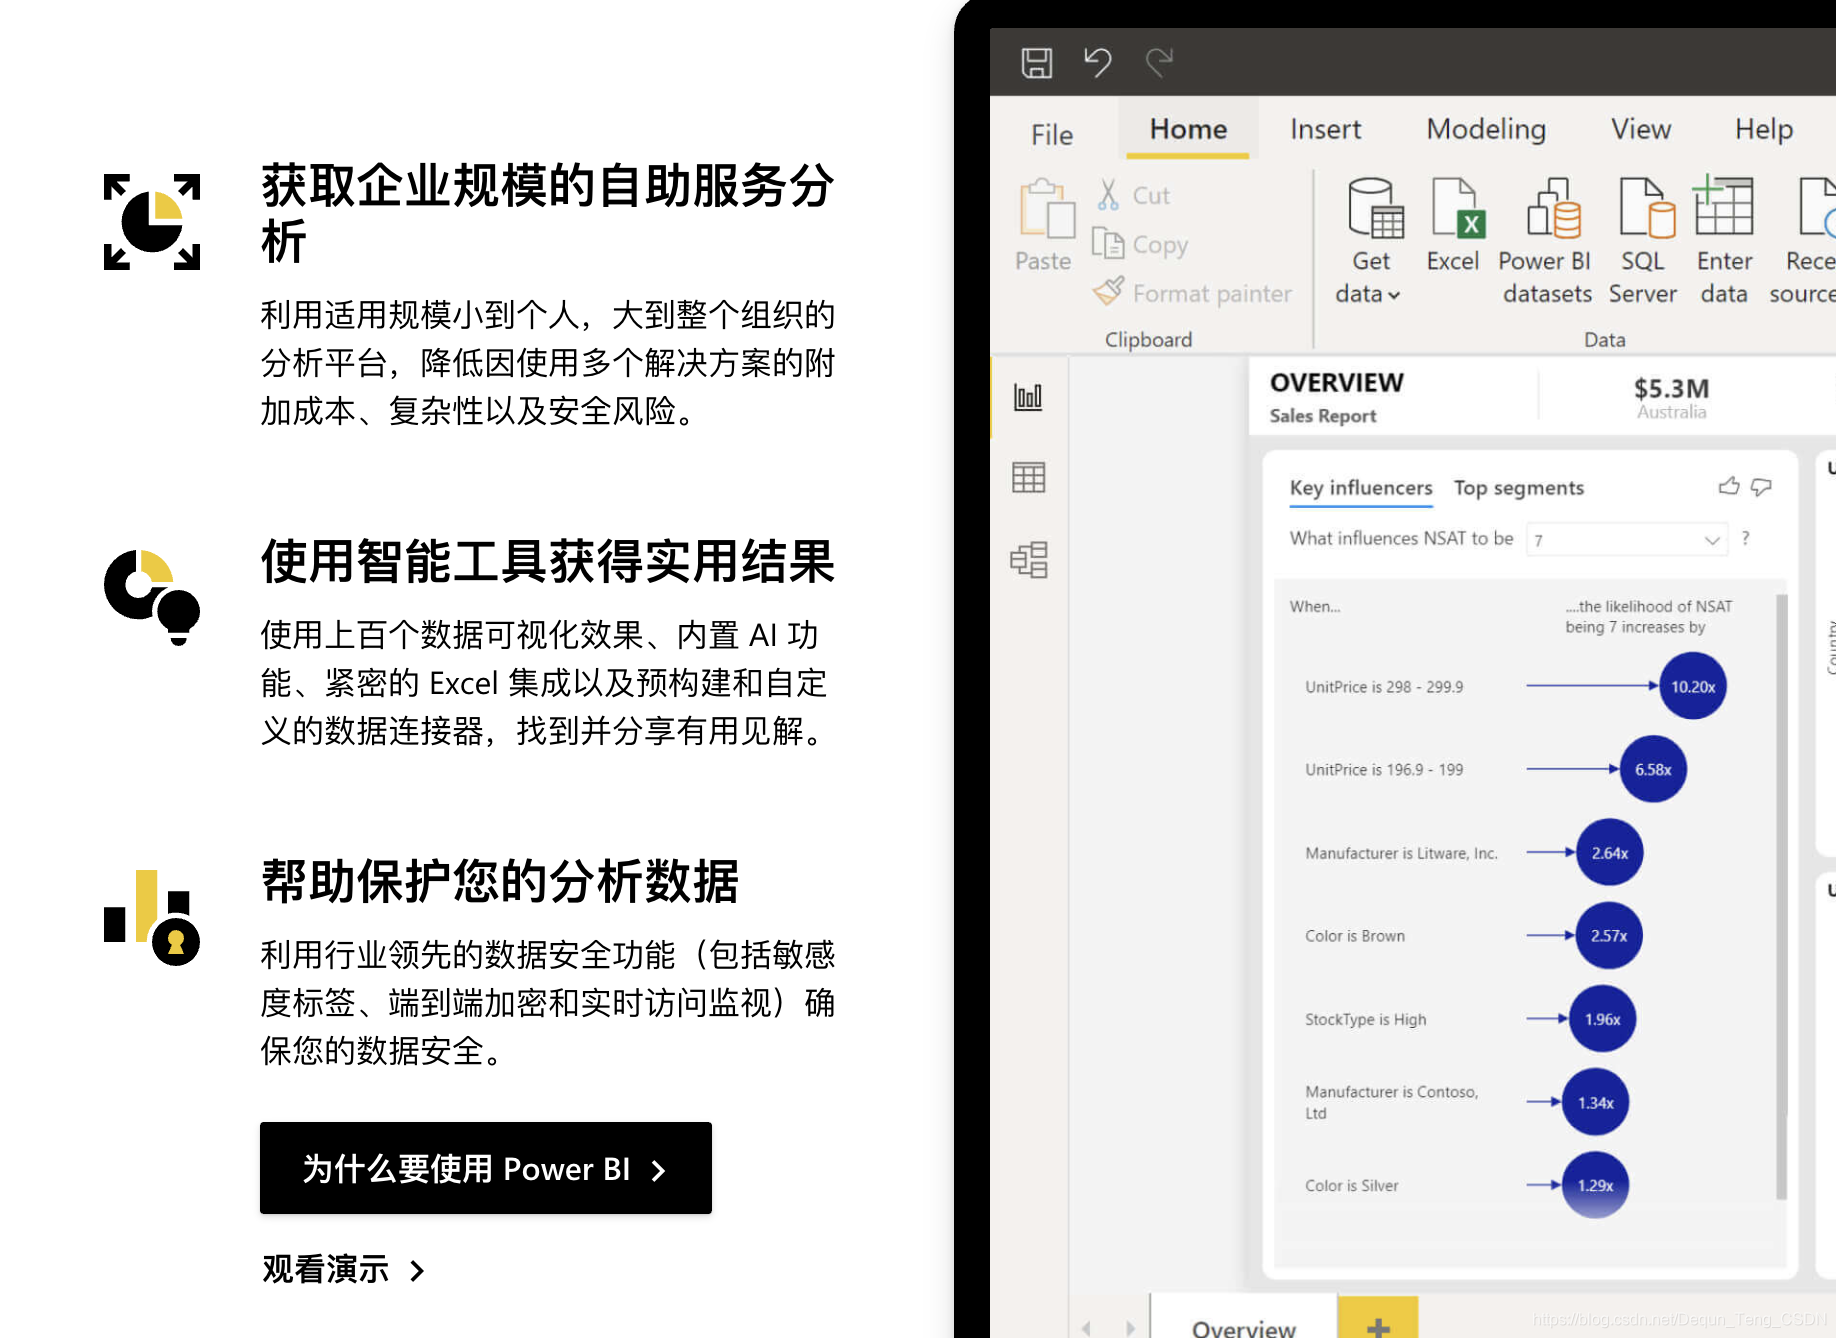The width and height of the screenshot is (1836, 1338).
Task: Open the Insert ribbon tab
Action: click(x=1325, y=129)
